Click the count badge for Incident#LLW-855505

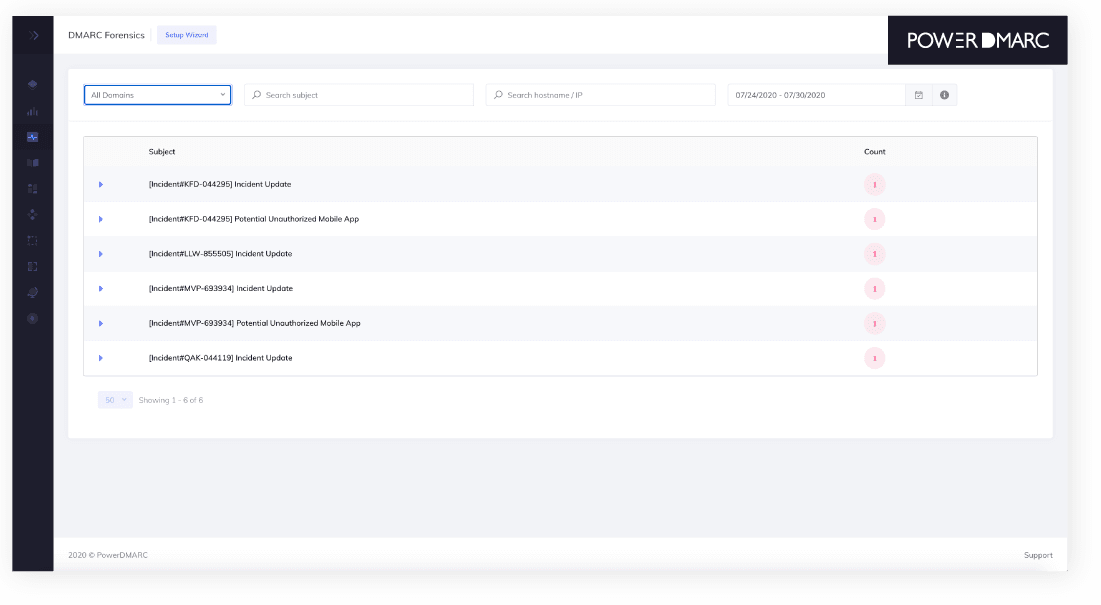(874, 253)
